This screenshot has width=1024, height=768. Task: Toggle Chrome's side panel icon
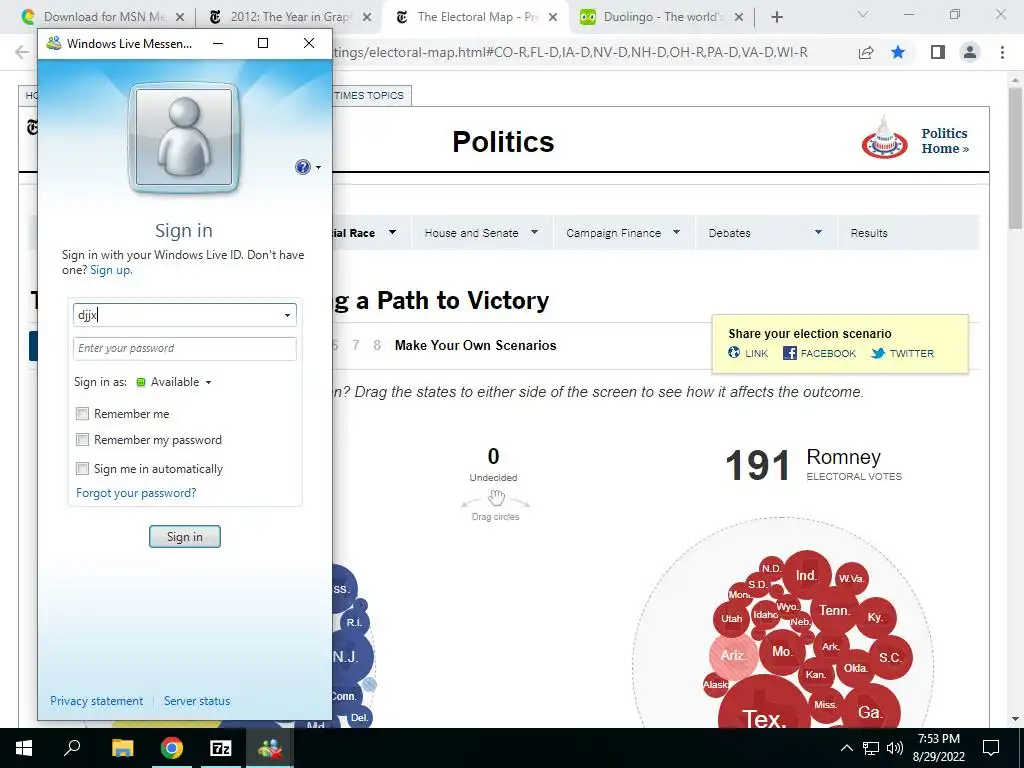938,52
